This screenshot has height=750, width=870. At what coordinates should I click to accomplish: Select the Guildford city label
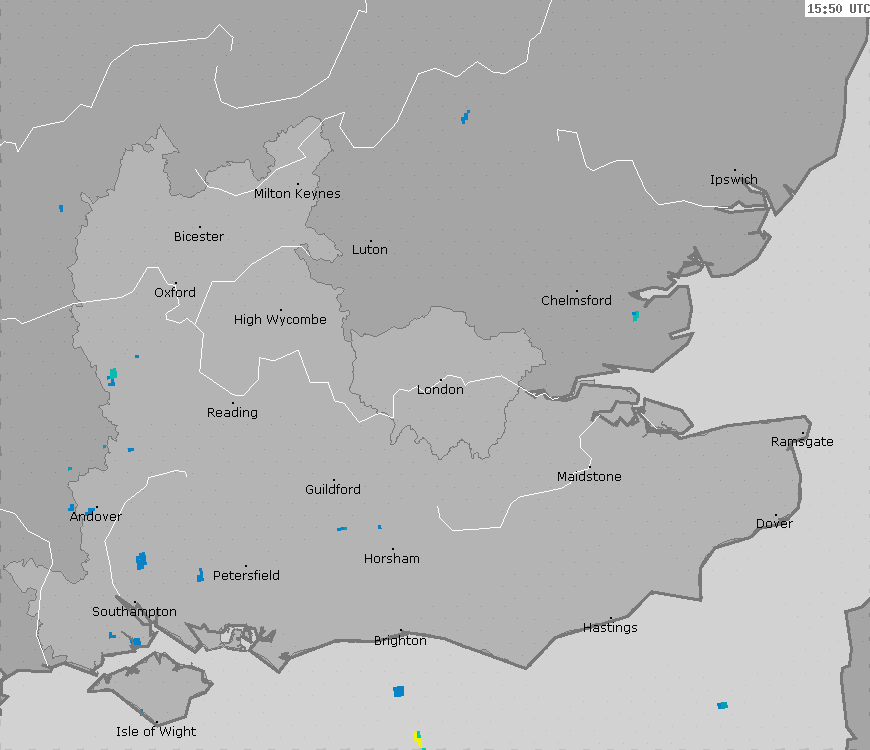pyautogui.click(x=333, y=490)
